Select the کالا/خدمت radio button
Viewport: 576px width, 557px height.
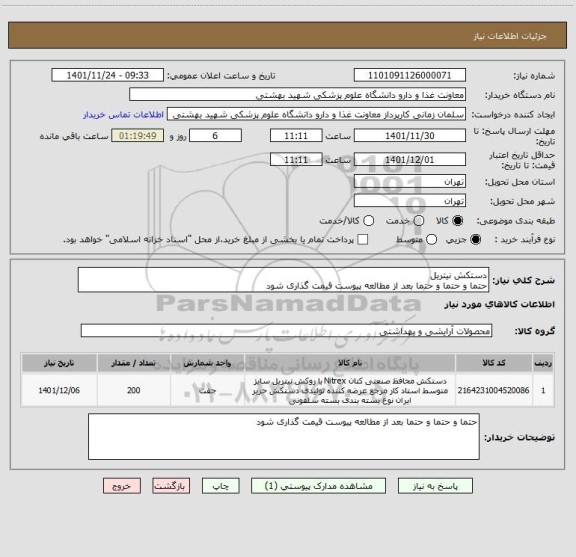[x=368, y=221]
